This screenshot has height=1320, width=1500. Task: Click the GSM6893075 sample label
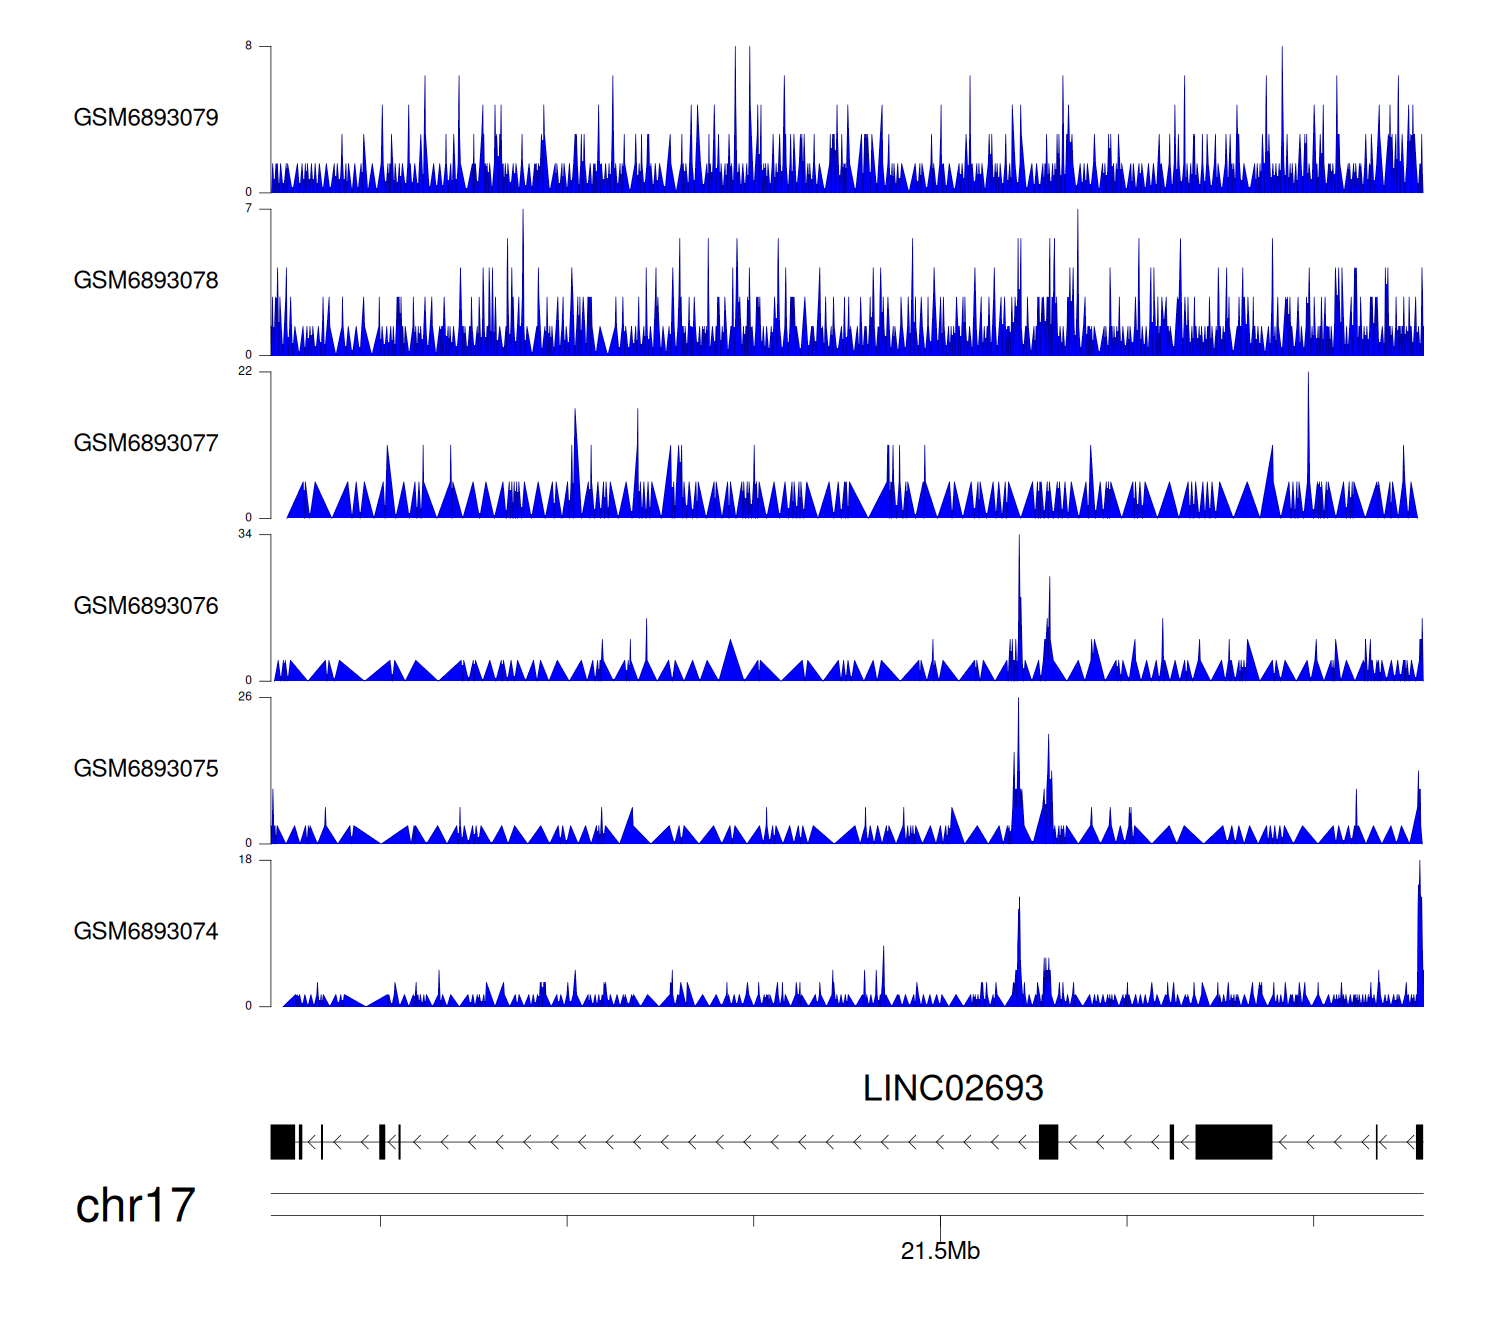(x=146, y=769)
